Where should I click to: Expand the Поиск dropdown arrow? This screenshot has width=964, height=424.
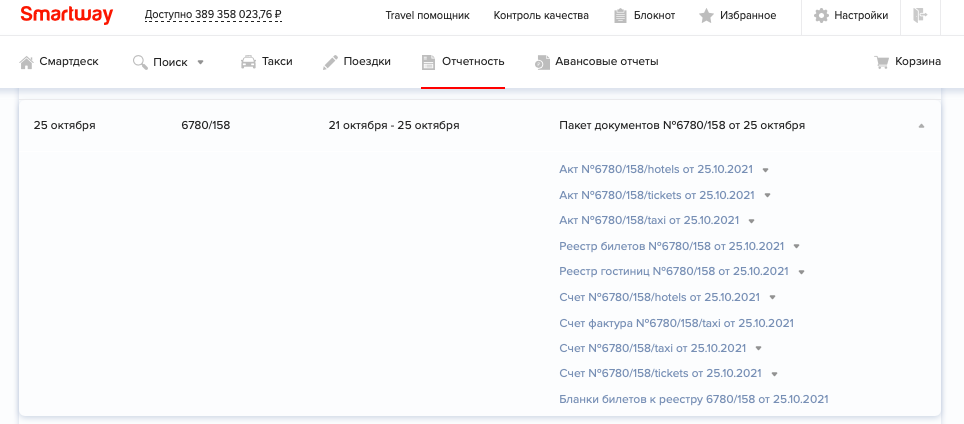[x=200, y=62]
